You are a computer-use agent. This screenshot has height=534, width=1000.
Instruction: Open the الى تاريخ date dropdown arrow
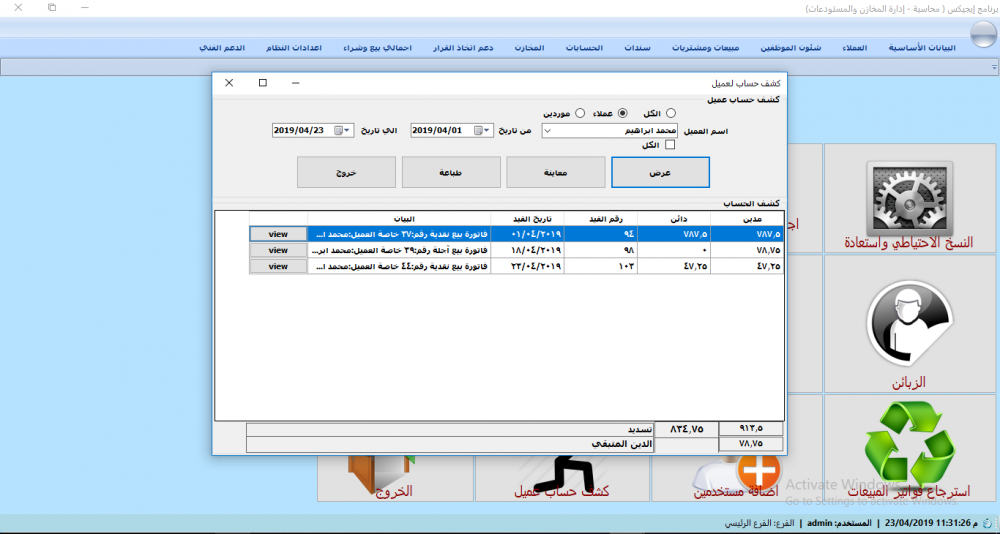coord(348,130)
